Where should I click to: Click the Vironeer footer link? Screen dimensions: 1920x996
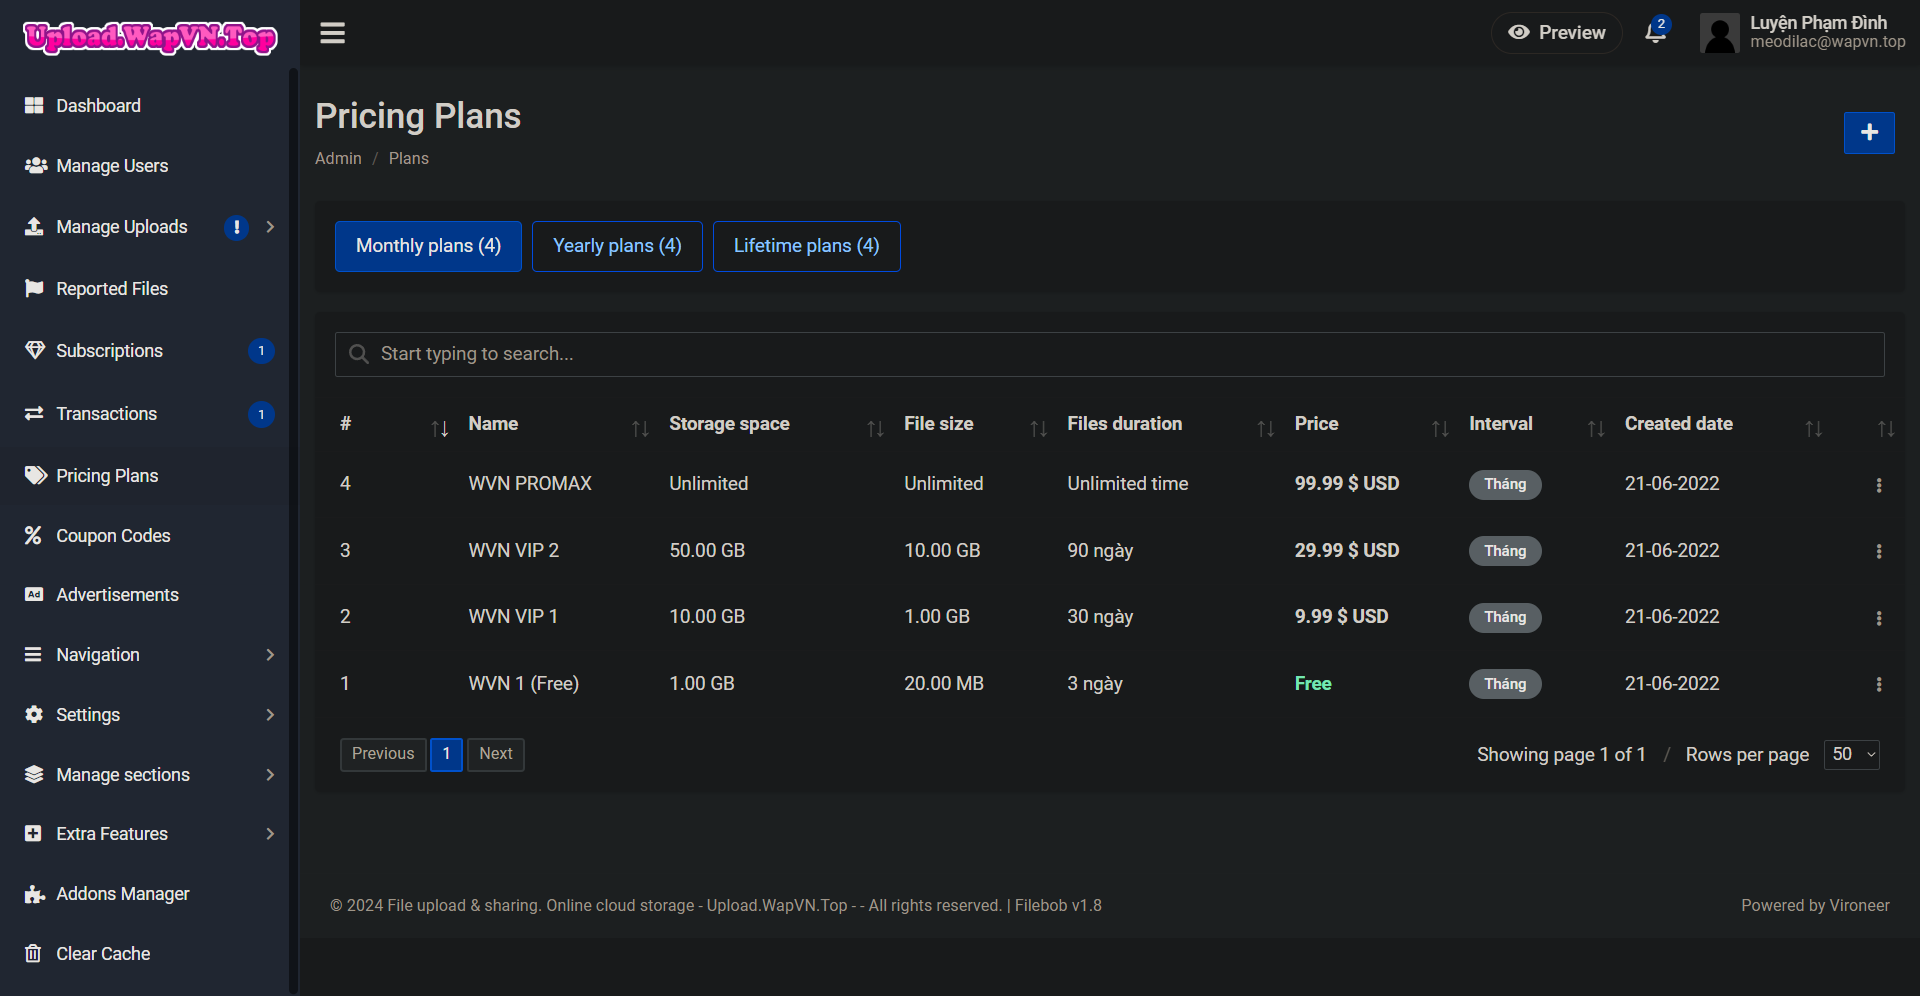click(x=1859, y=906)
